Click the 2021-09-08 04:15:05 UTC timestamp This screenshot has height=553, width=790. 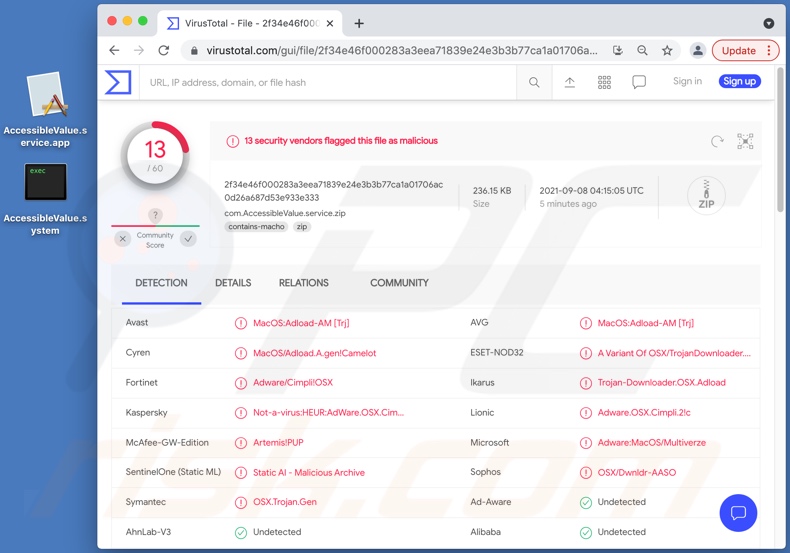click(x=591, y=191)
